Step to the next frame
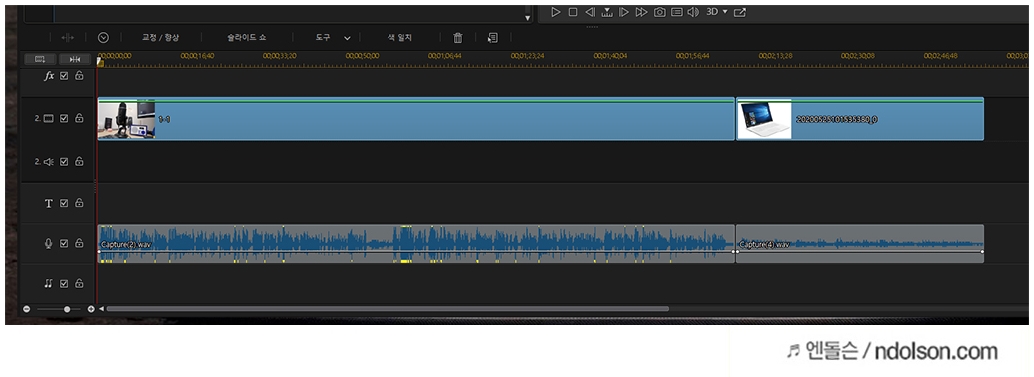 (x=624, y=12)
